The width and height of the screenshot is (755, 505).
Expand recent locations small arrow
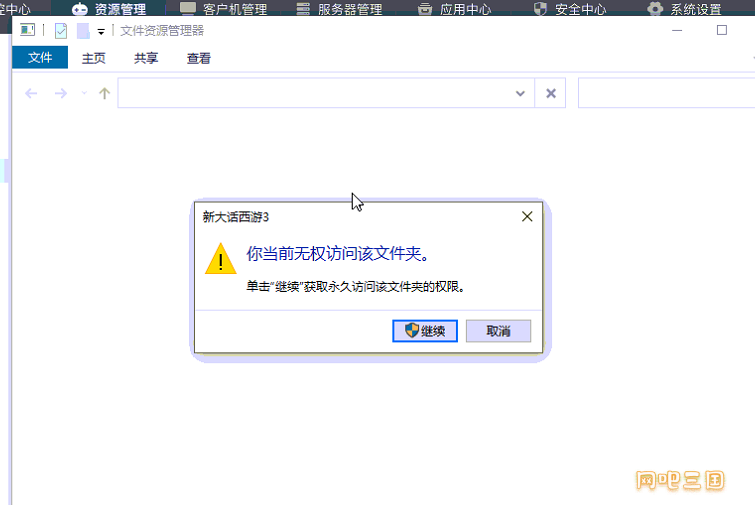[x=84, y=93]
